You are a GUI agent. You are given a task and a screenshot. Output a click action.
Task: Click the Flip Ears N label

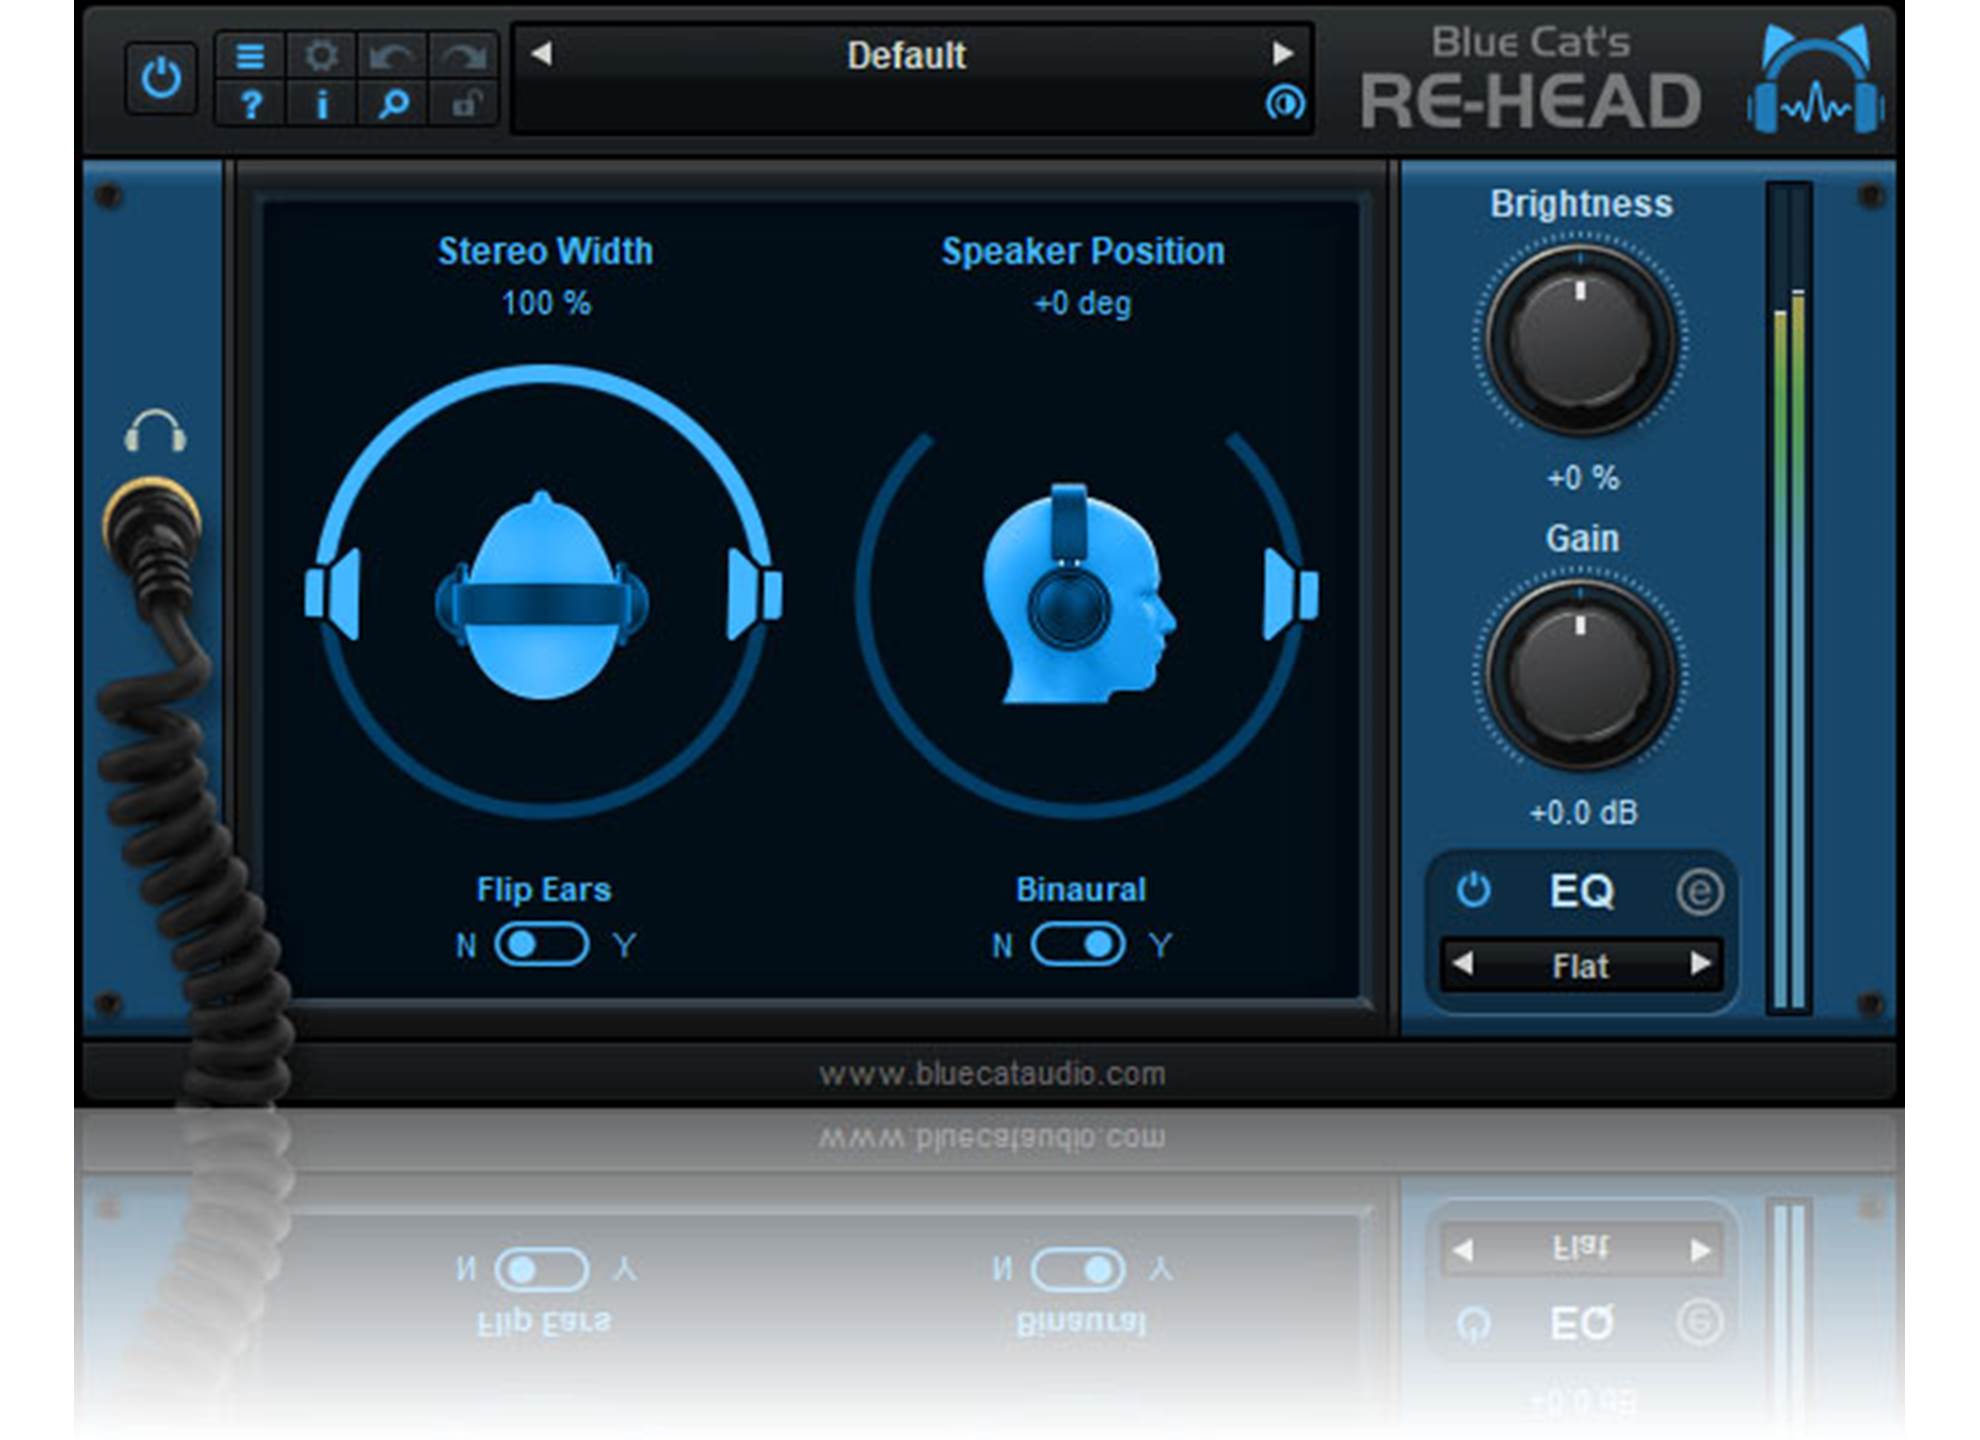pyautogui.click(x=466, y=946)
